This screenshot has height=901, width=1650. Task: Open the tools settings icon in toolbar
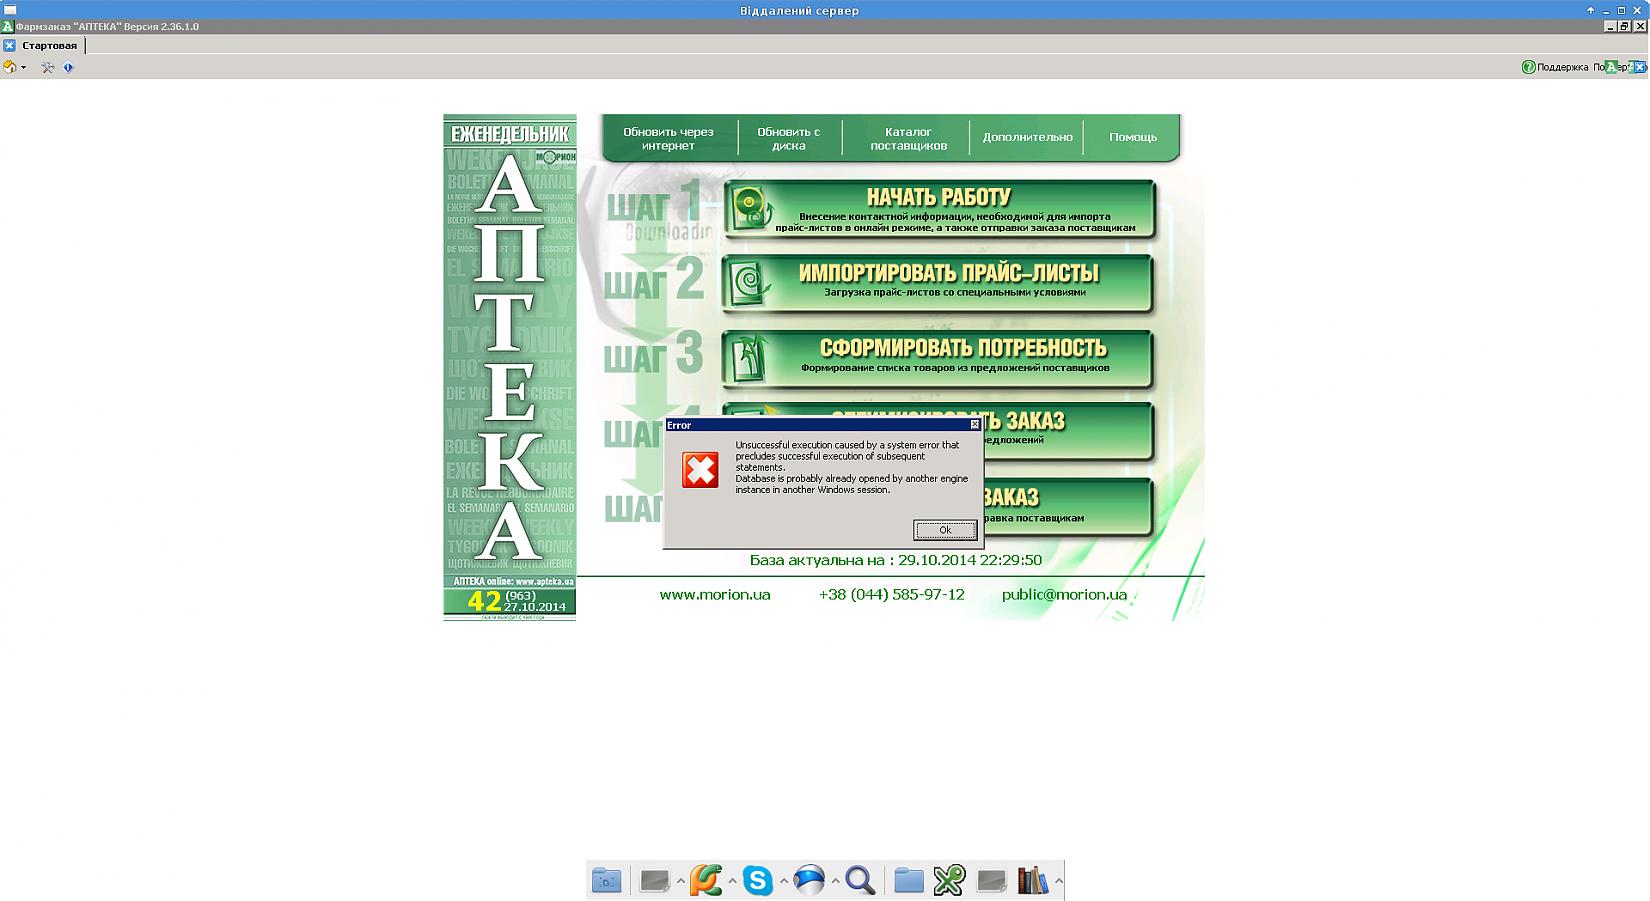coord(47,67)
